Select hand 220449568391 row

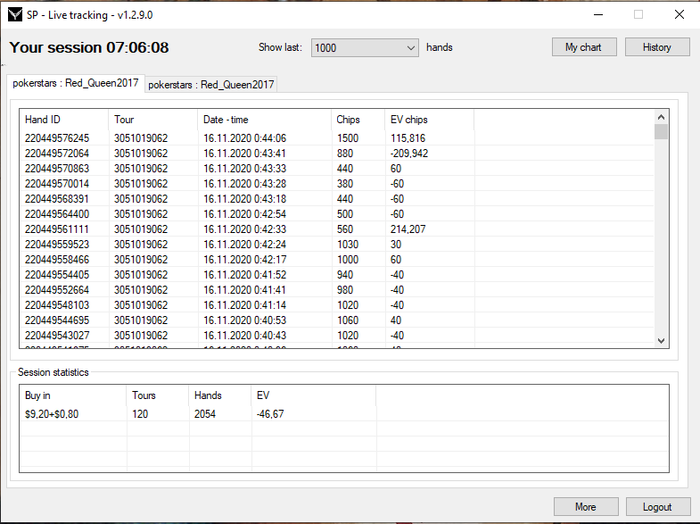(x=337, y=199)
